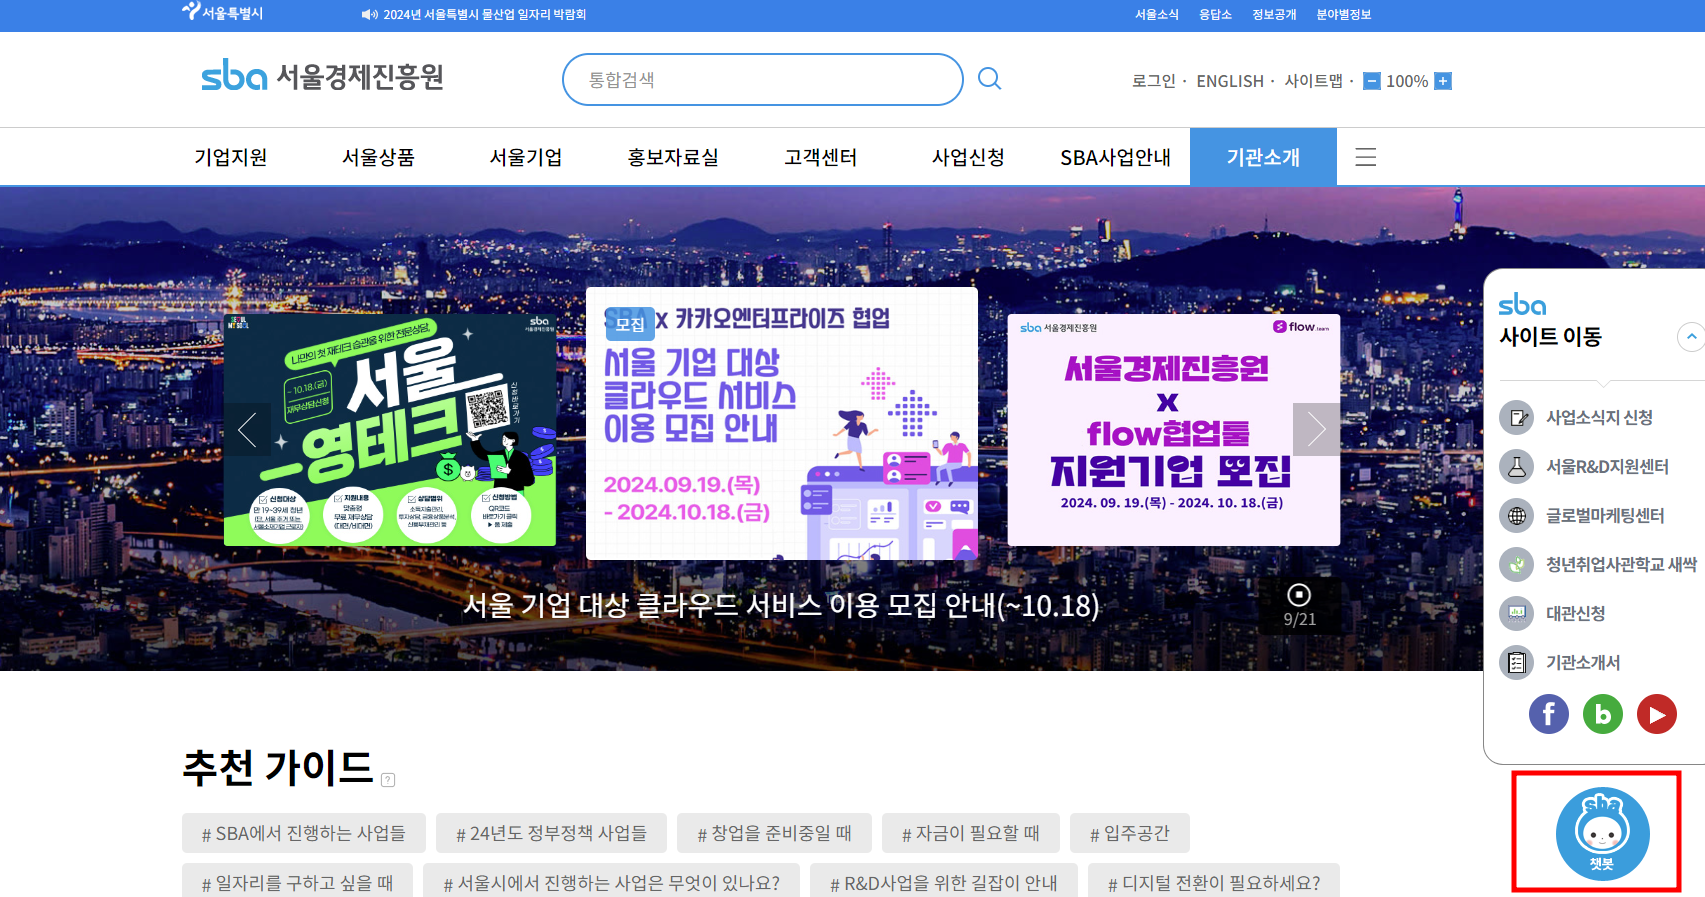Open the 기업지원 menu
Screen dimensions: 1705x897
tap(231, 157)
